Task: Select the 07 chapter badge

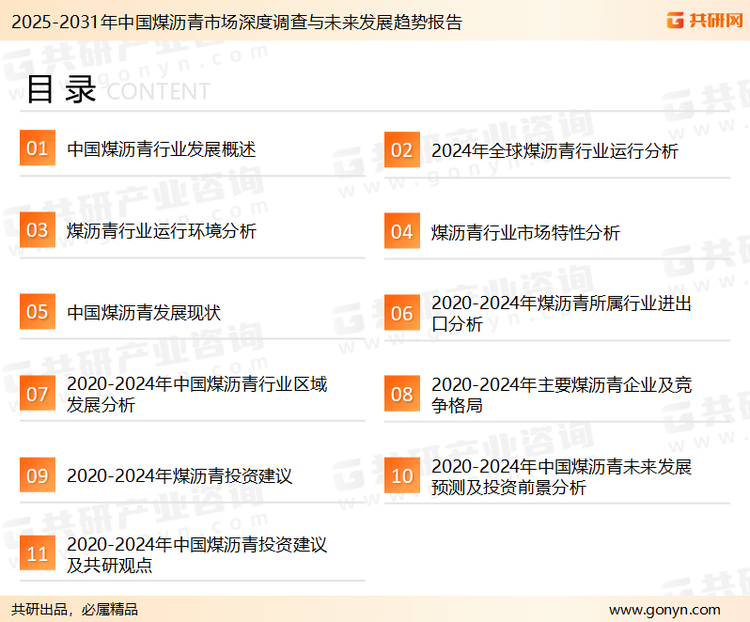Action: (x=37, y=394)
